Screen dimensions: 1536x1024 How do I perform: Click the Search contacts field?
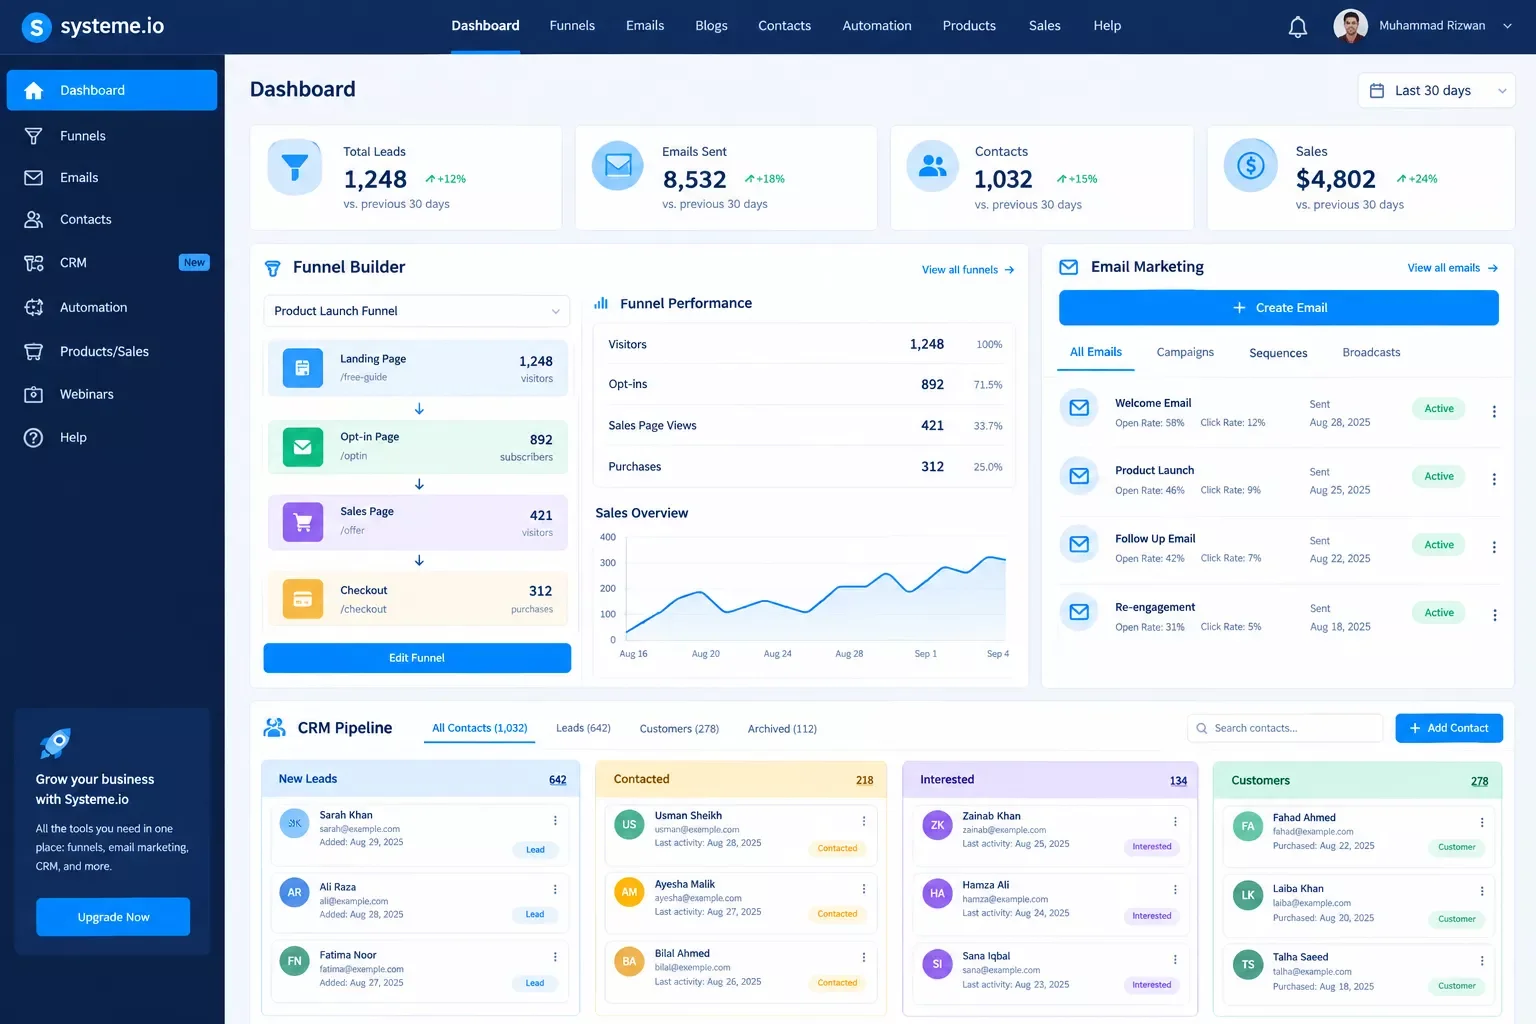(1285, 728)
